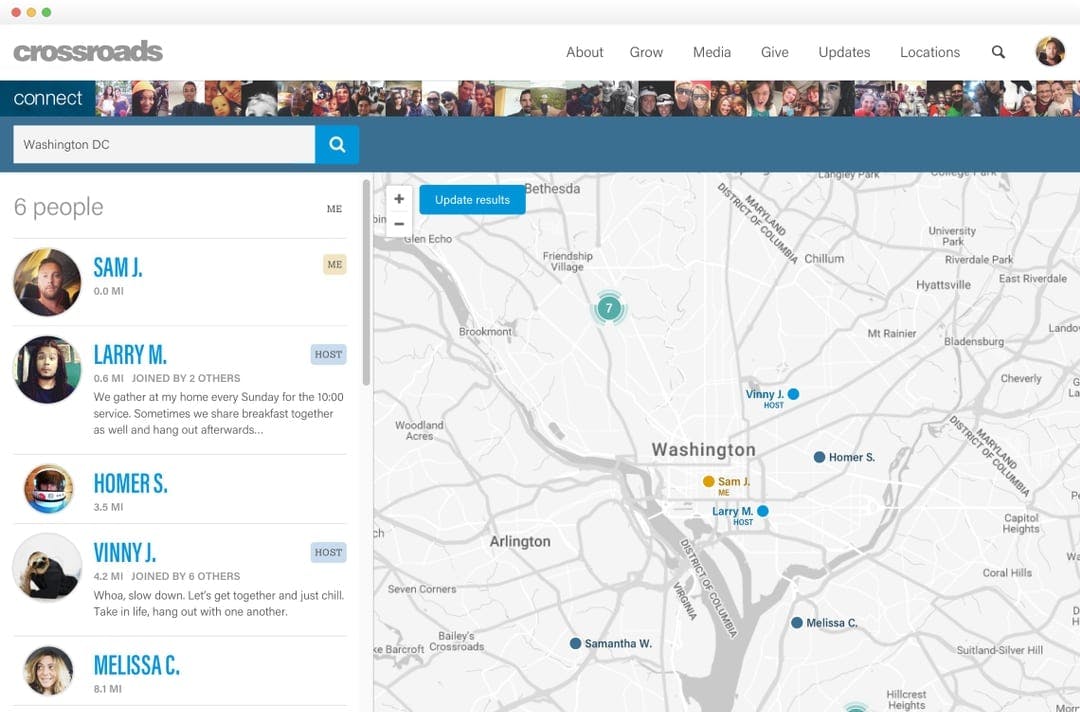
Task: Click the ME link beside 6 people
Action: point(334,209)
